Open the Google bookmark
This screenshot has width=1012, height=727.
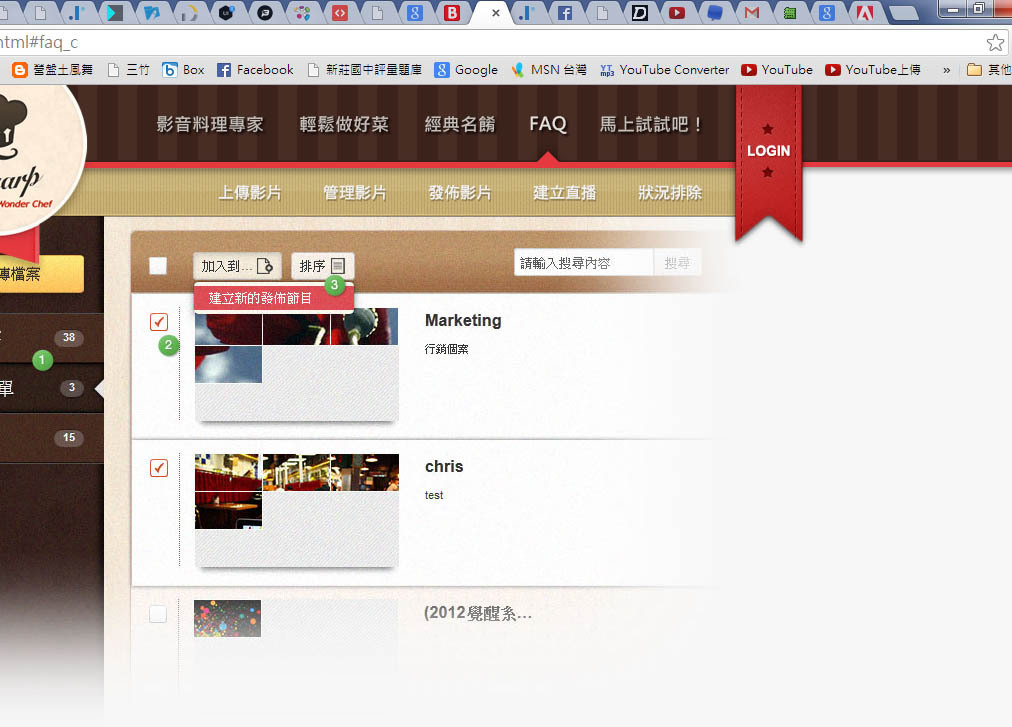coord(466,70)
